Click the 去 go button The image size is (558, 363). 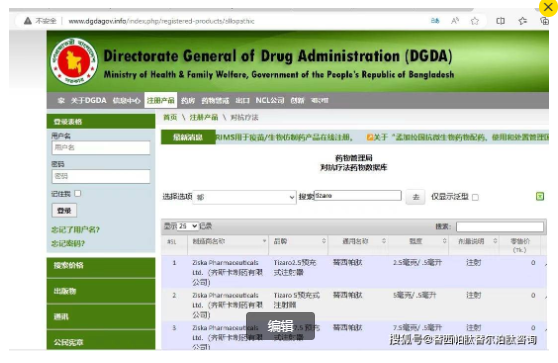[416, 197]
